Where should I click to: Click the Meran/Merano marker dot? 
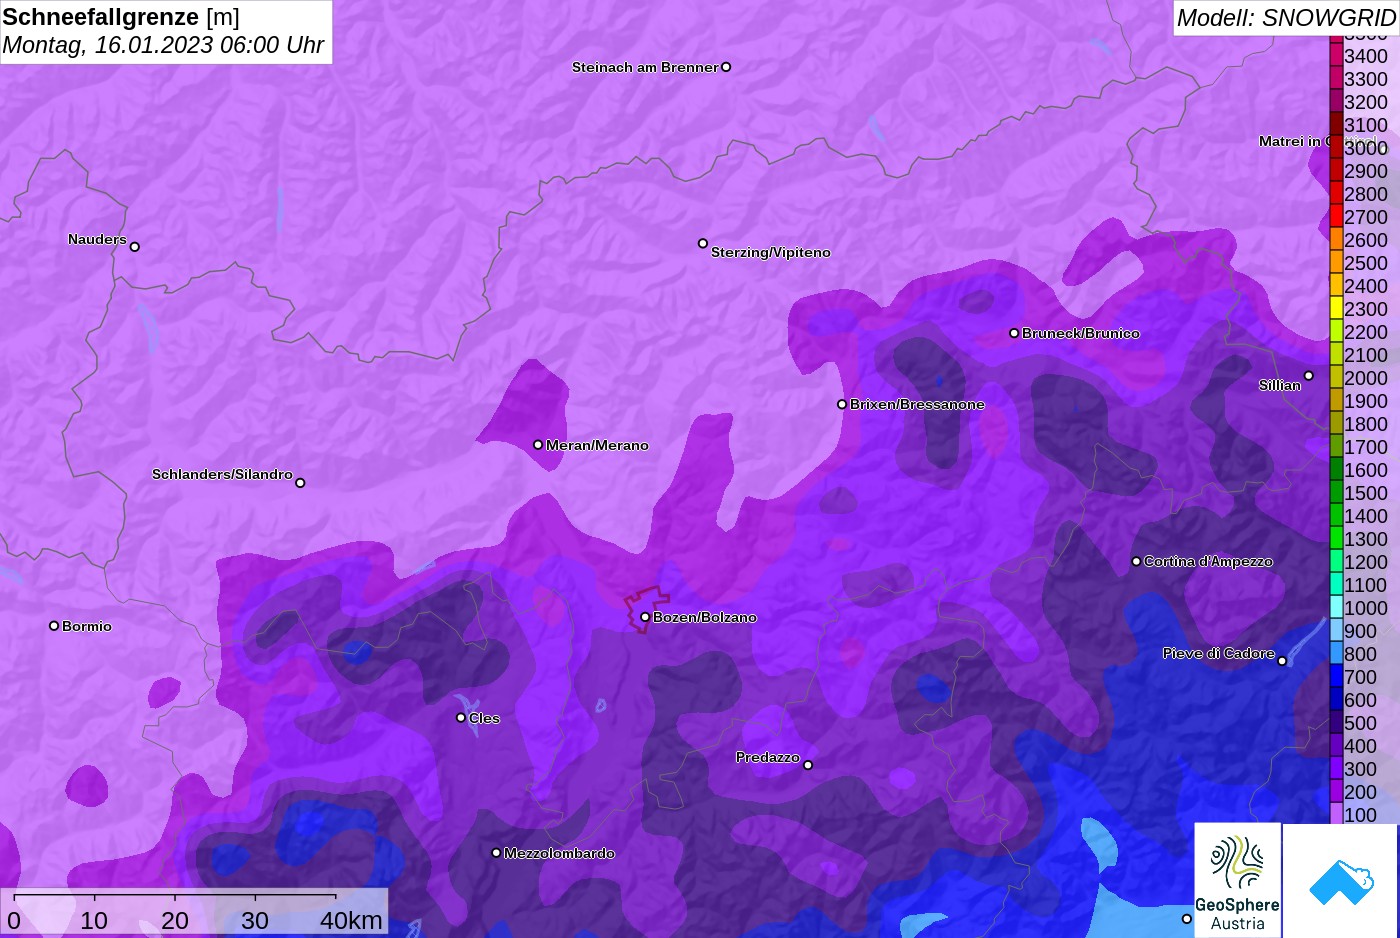click(538, 445)
